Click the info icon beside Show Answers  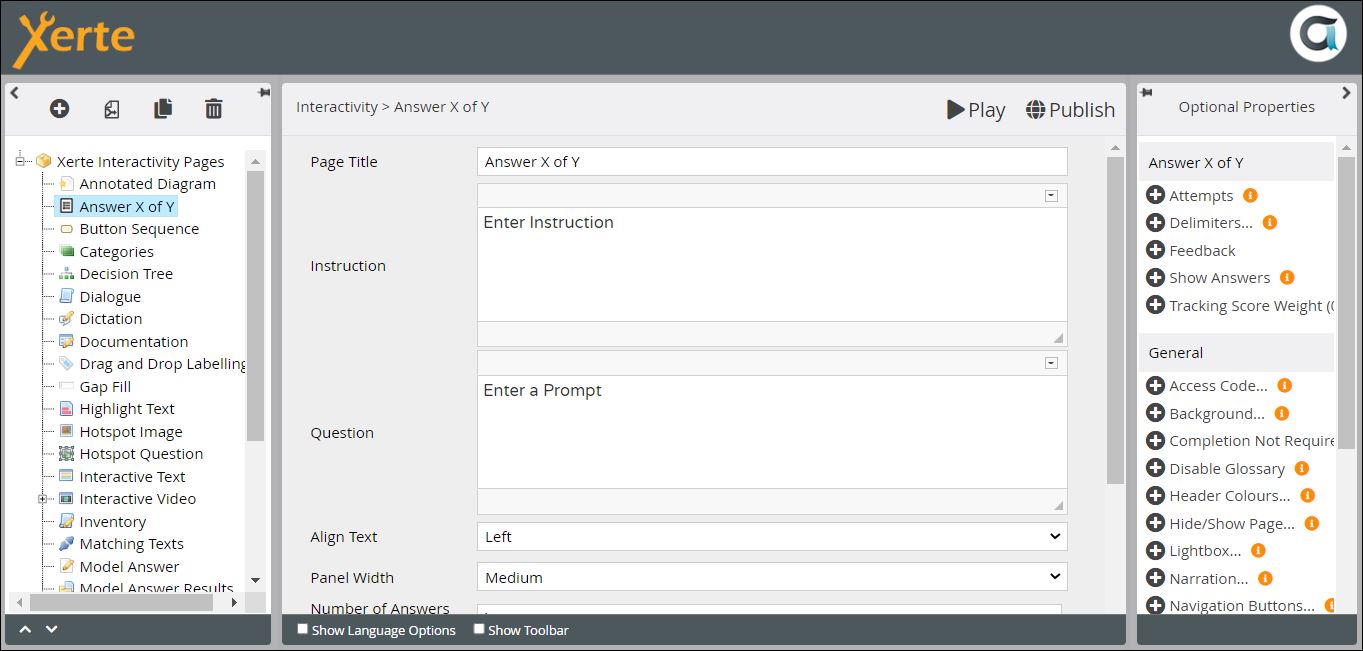click(1287, 278)
